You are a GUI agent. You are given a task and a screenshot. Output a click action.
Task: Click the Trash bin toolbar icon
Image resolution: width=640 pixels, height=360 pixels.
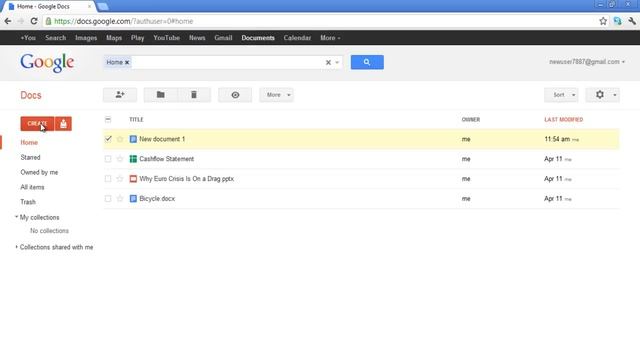194,95
